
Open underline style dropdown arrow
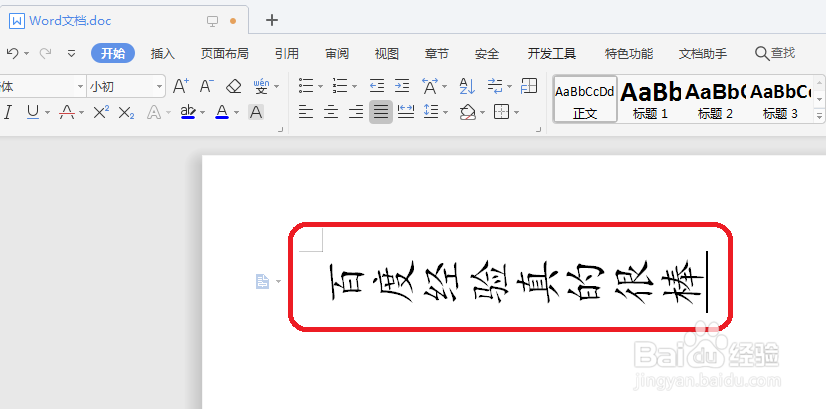pyautogui.click(x=47, y=112)
